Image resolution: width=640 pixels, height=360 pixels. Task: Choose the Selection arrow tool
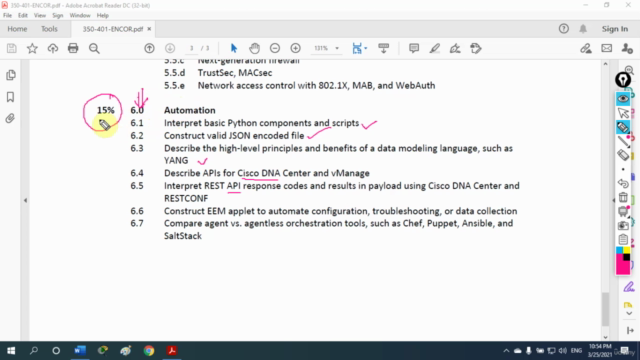(233, 49)
